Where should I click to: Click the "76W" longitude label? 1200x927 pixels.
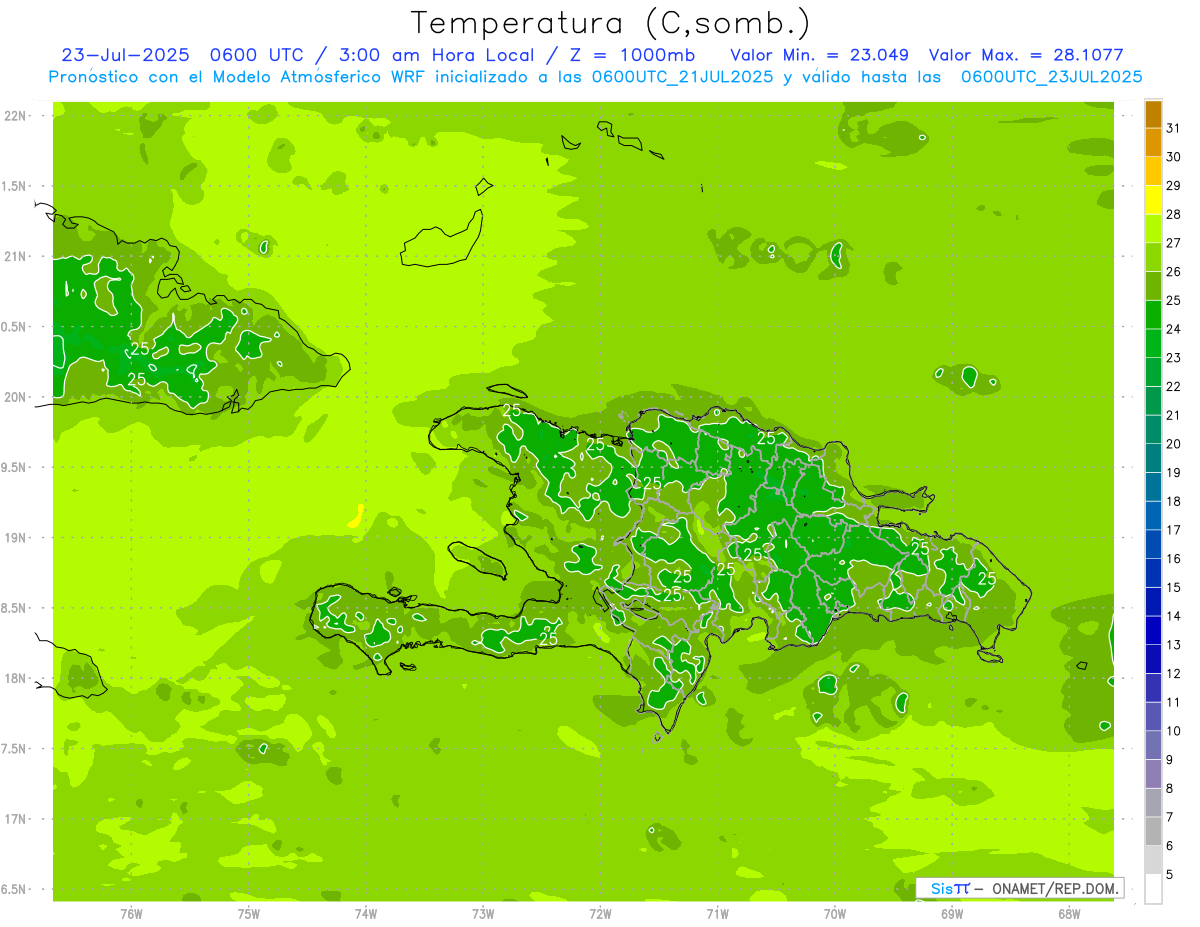click(x=131, y=913)
